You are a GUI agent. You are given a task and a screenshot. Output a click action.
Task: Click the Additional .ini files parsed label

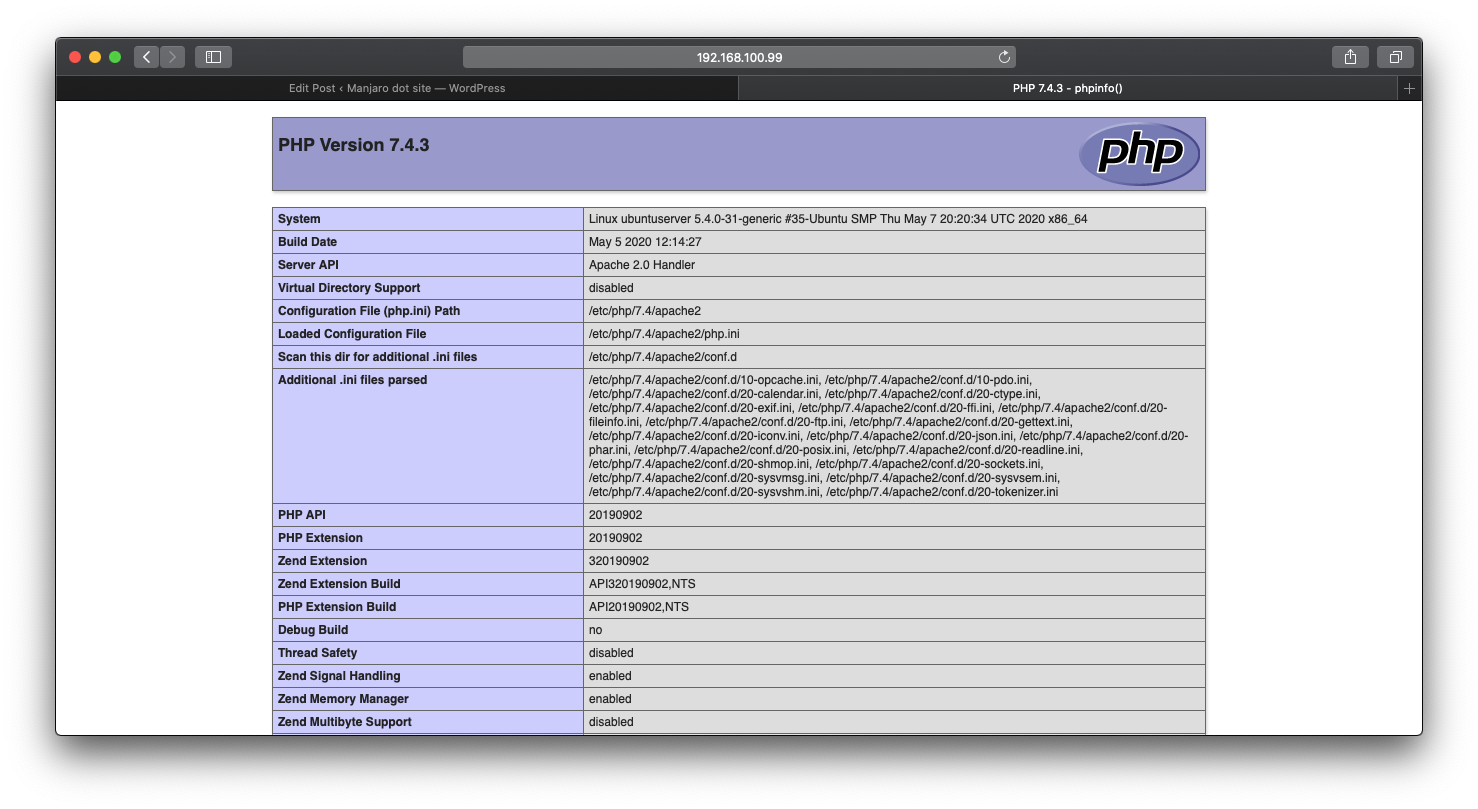[352, 380]
